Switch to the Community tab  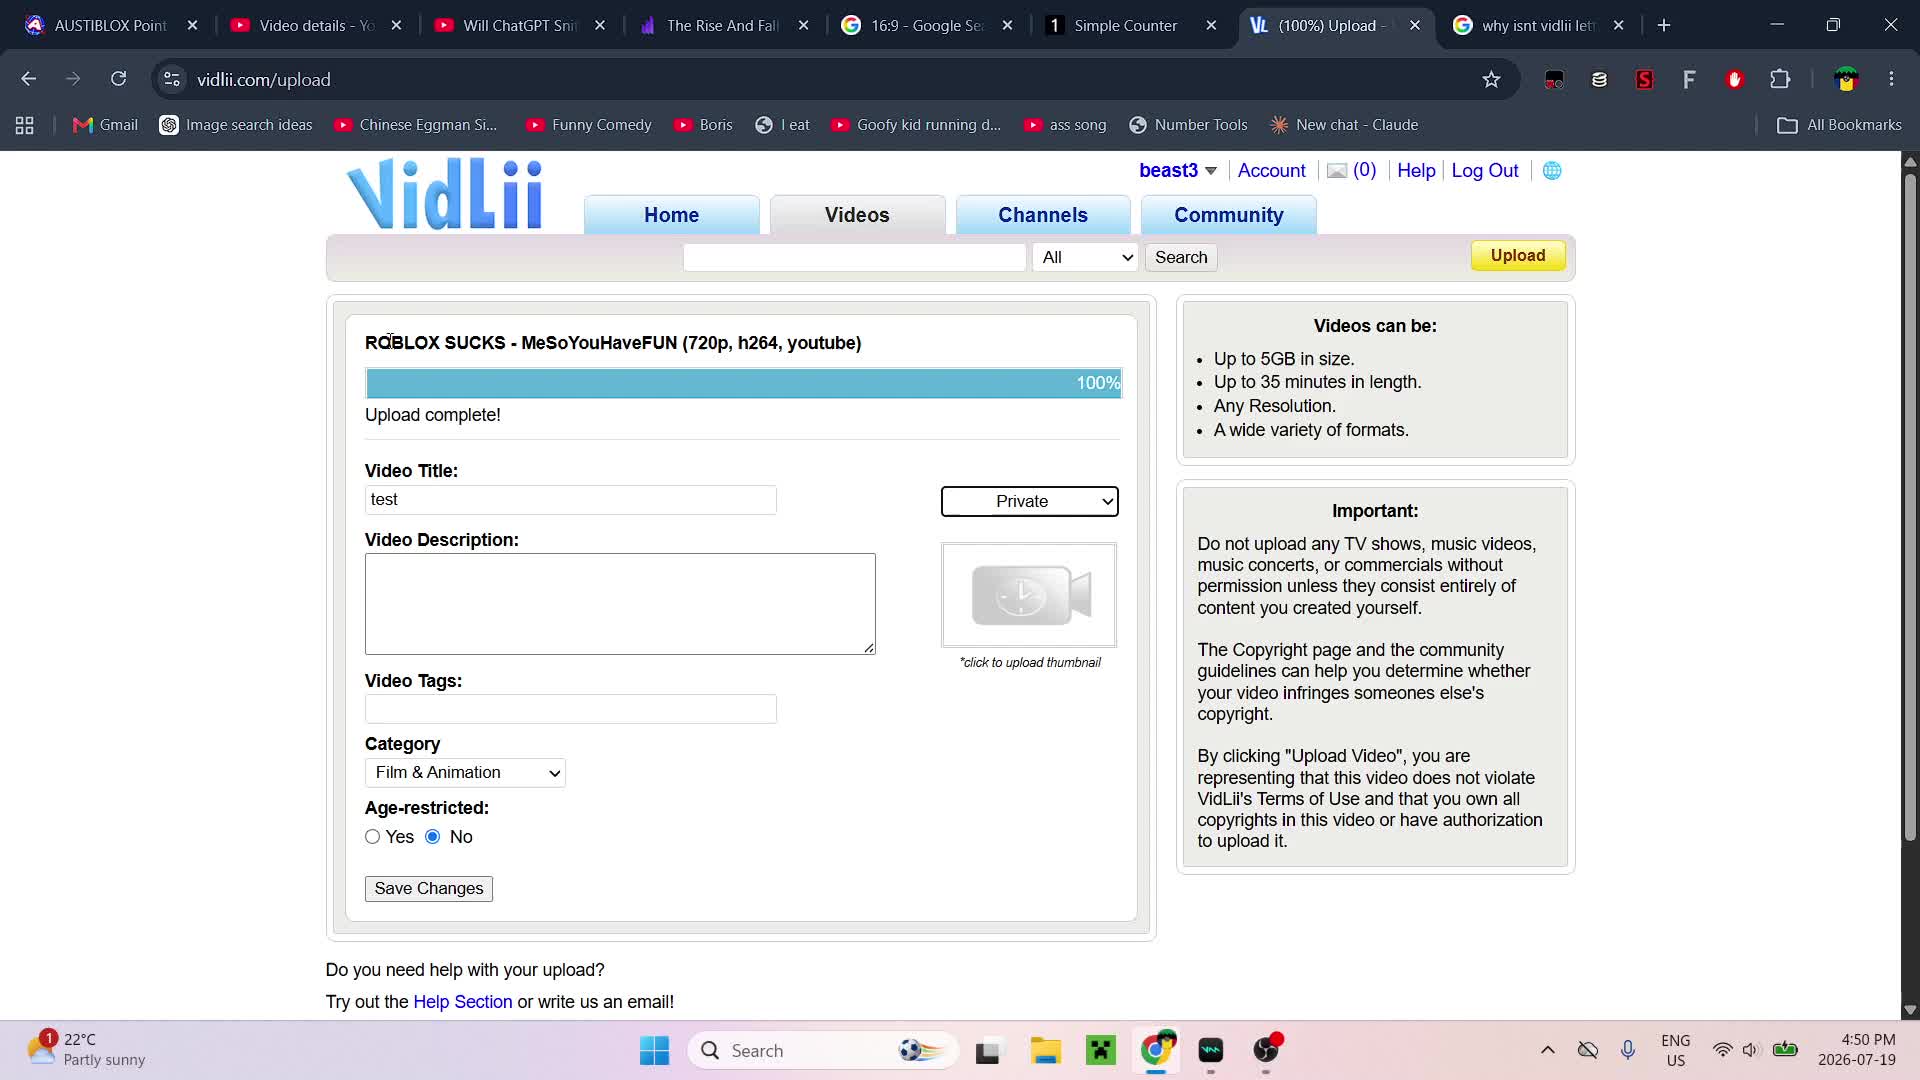click(x=1228, y=215)
